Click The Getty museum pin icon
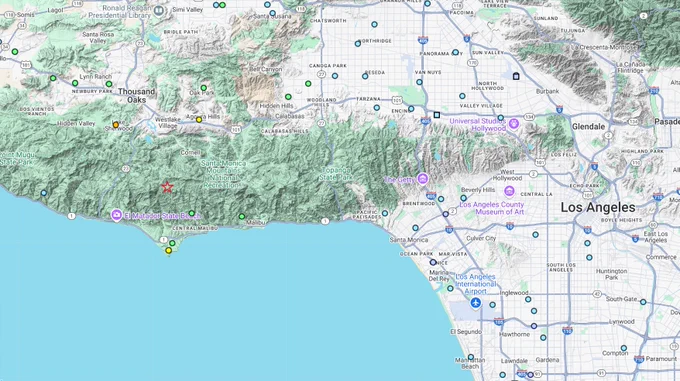The width and height of the screenshot is (680, 381). click(423, 179)
